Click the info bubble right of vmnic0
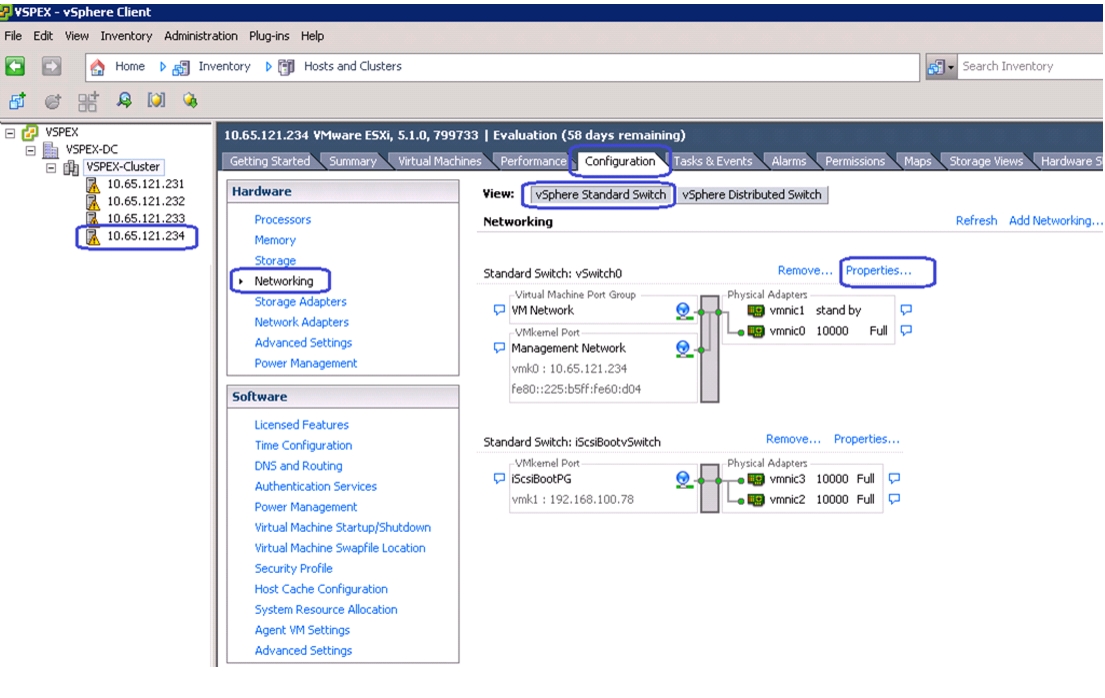The image size is (1105, 698). click(906, 330)
